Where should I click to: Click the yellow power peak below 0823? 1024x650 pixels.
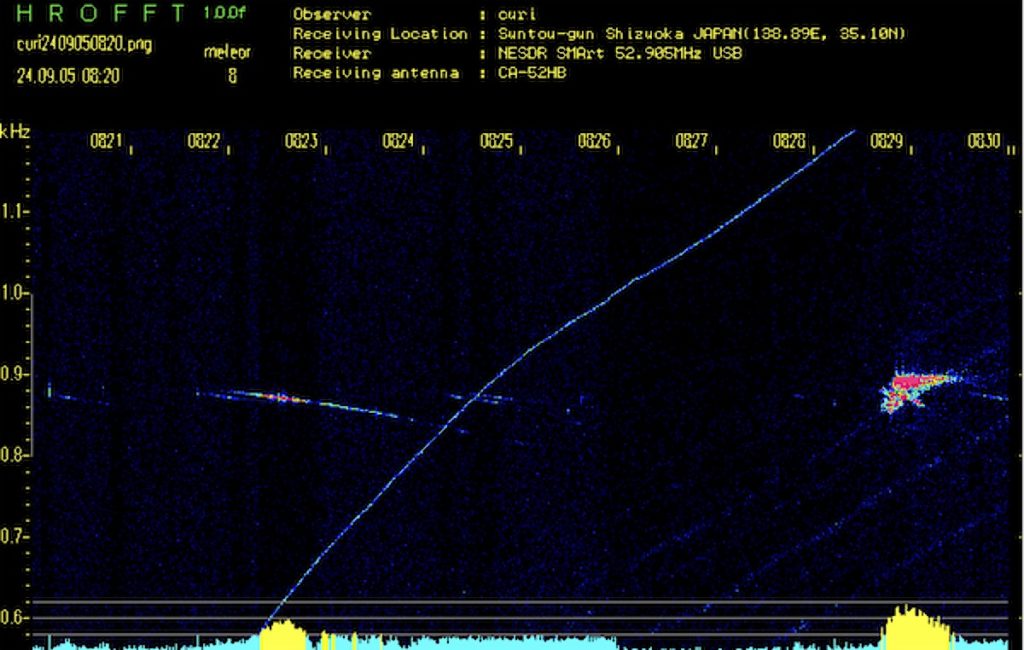click(x=283, y=634)
